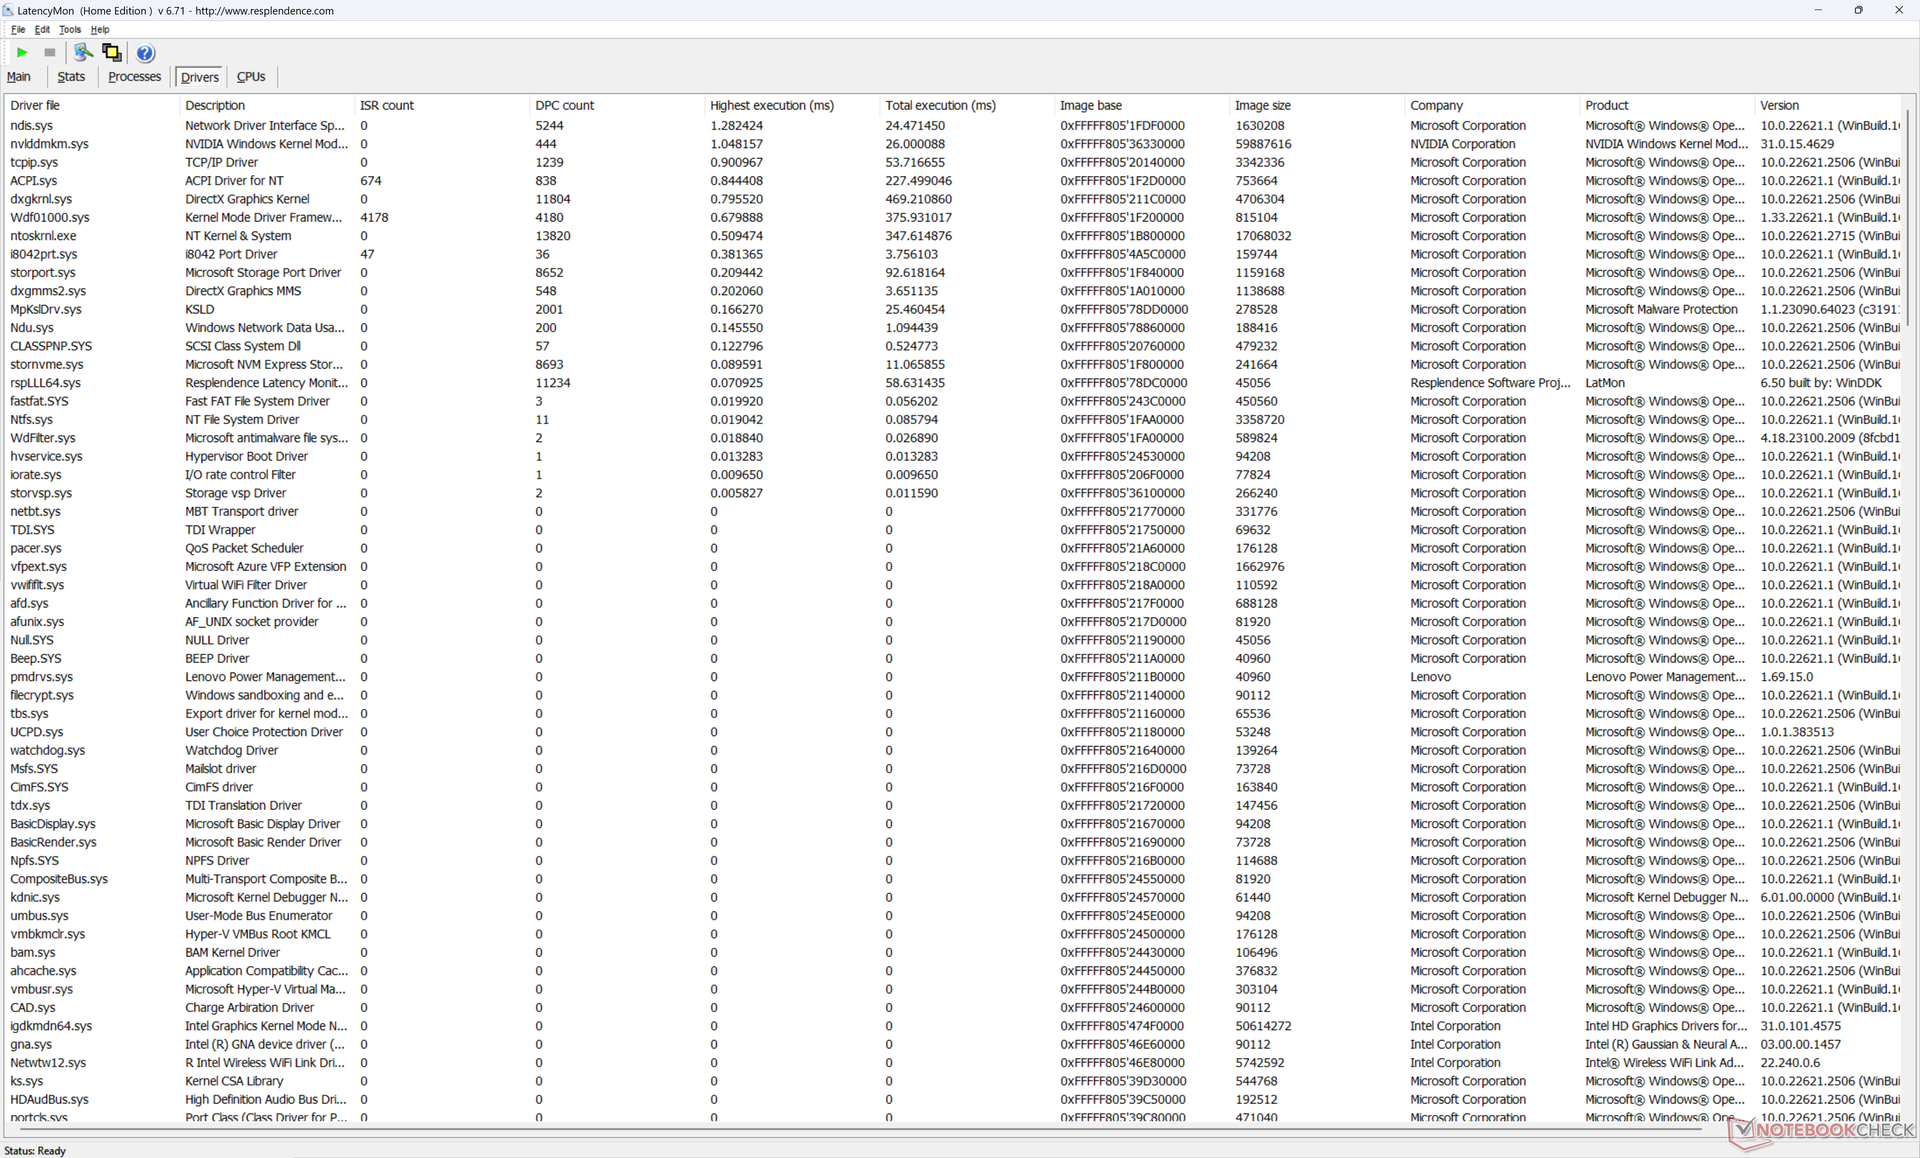Click the Microsoft Malware Protection product cell
This screenshot has width=1920, height=1158.
pyautogui.click(x=1661, y=309)
